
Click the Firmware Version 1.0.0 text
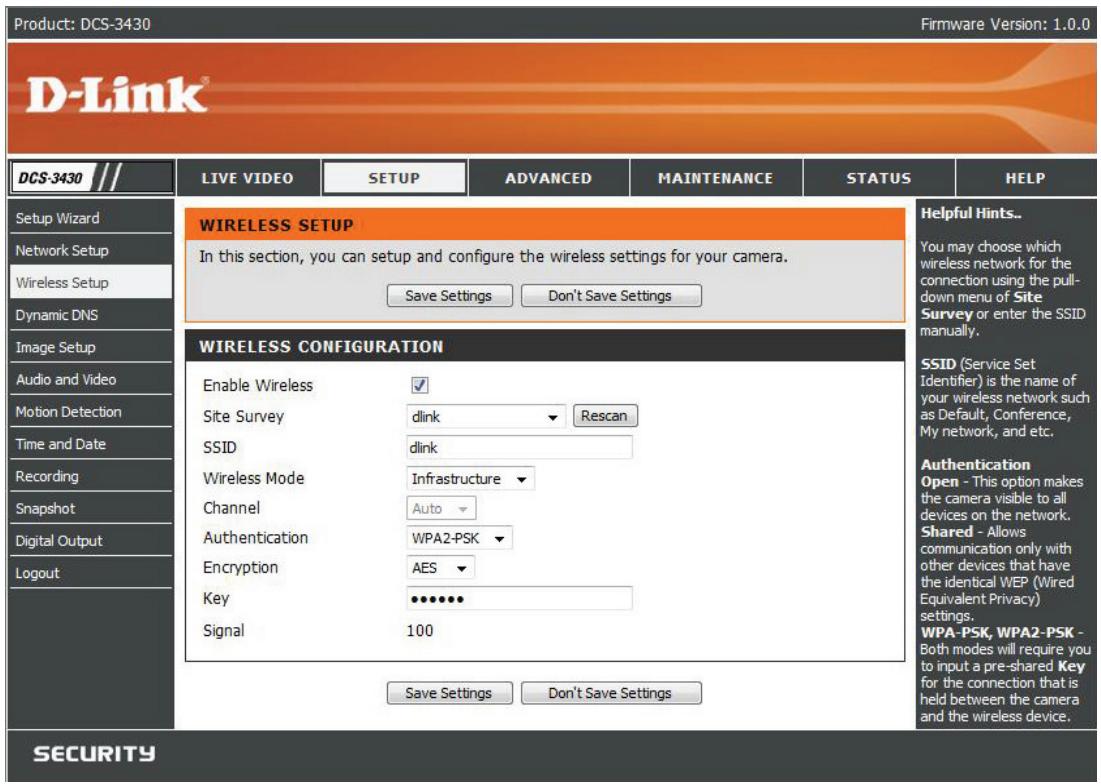coord(1005,25)
